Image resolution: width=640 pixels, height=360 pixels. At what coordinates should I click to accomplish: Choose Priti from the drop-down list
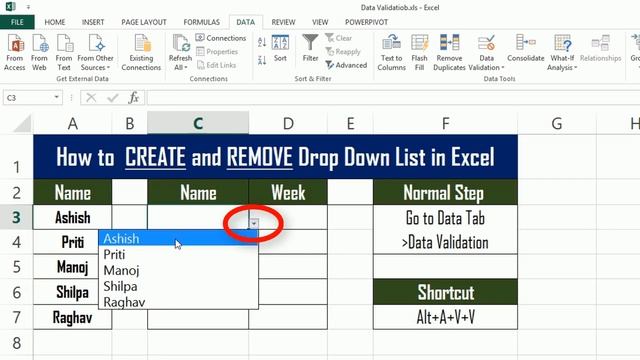pyautogui.click(x=178, y=254)
